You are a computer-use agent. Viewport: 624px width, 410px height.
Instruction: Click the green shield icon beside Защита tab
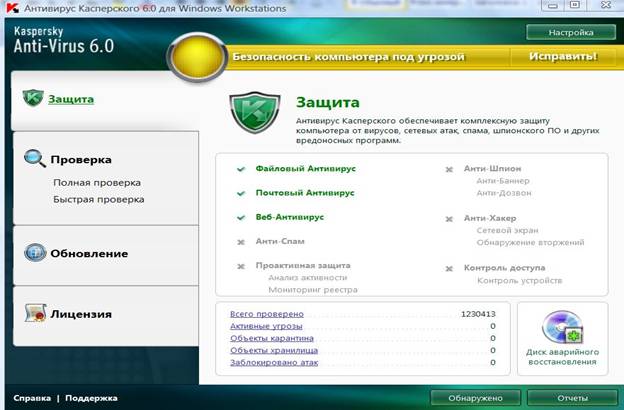33,98
